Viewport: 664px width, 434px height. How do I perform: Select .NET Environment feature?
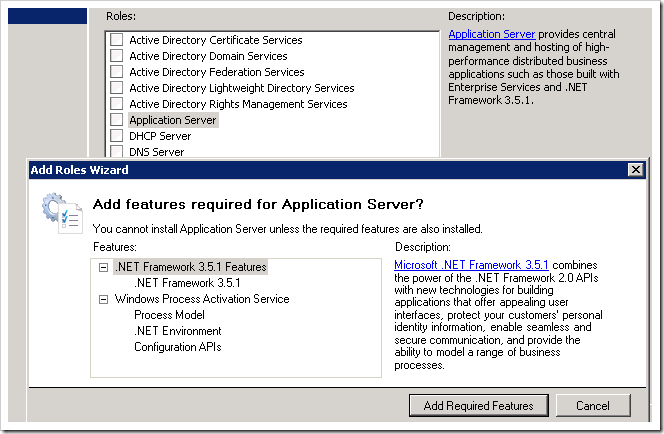(178, 331)
